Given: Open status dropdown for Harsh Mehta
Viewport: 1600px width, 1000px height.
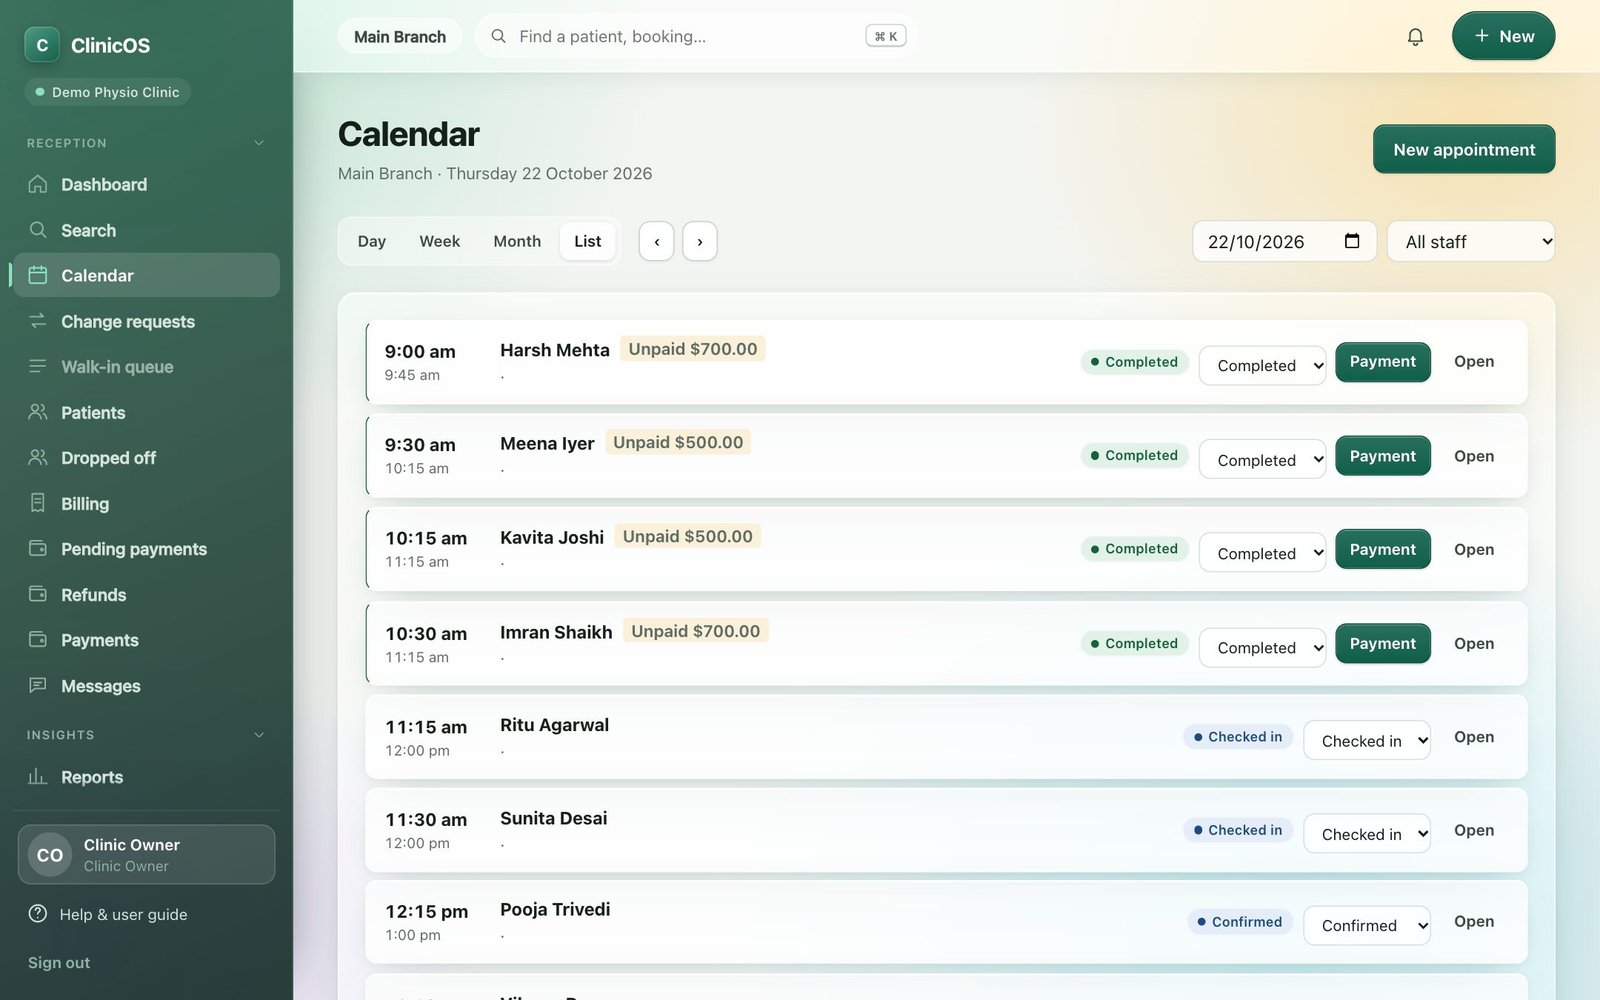Looking at the screenshot, I should [1262, 365].
